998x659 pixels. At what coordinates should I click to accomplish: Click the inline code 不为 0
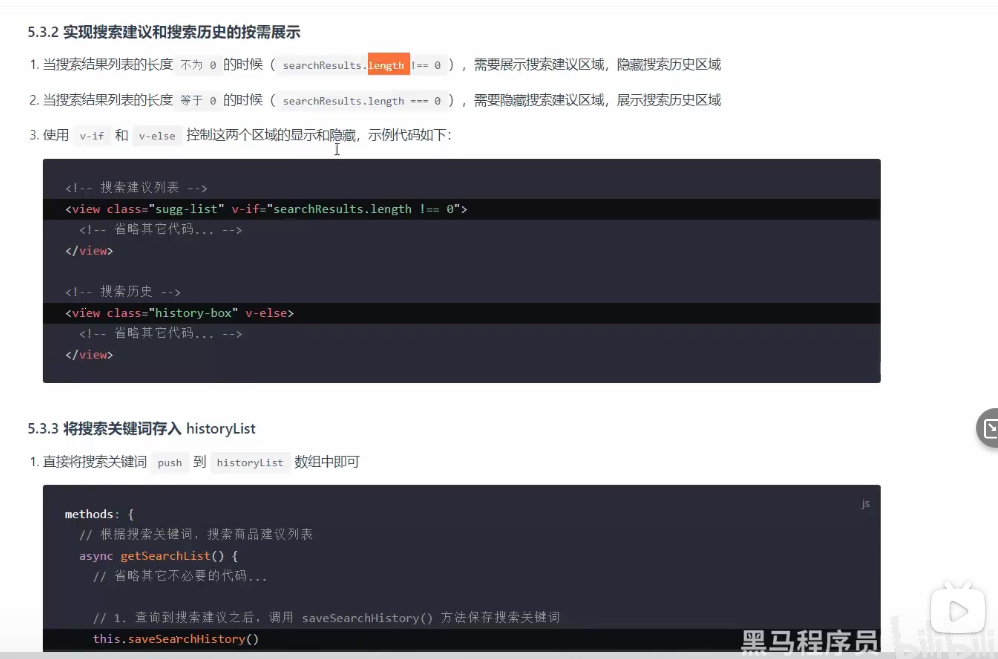(198, 65)
